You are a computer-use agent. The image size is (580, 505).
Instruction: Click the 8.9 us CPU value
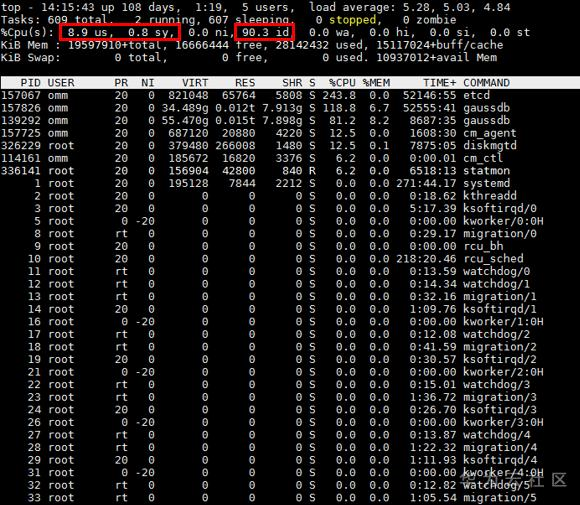(88, 33)
